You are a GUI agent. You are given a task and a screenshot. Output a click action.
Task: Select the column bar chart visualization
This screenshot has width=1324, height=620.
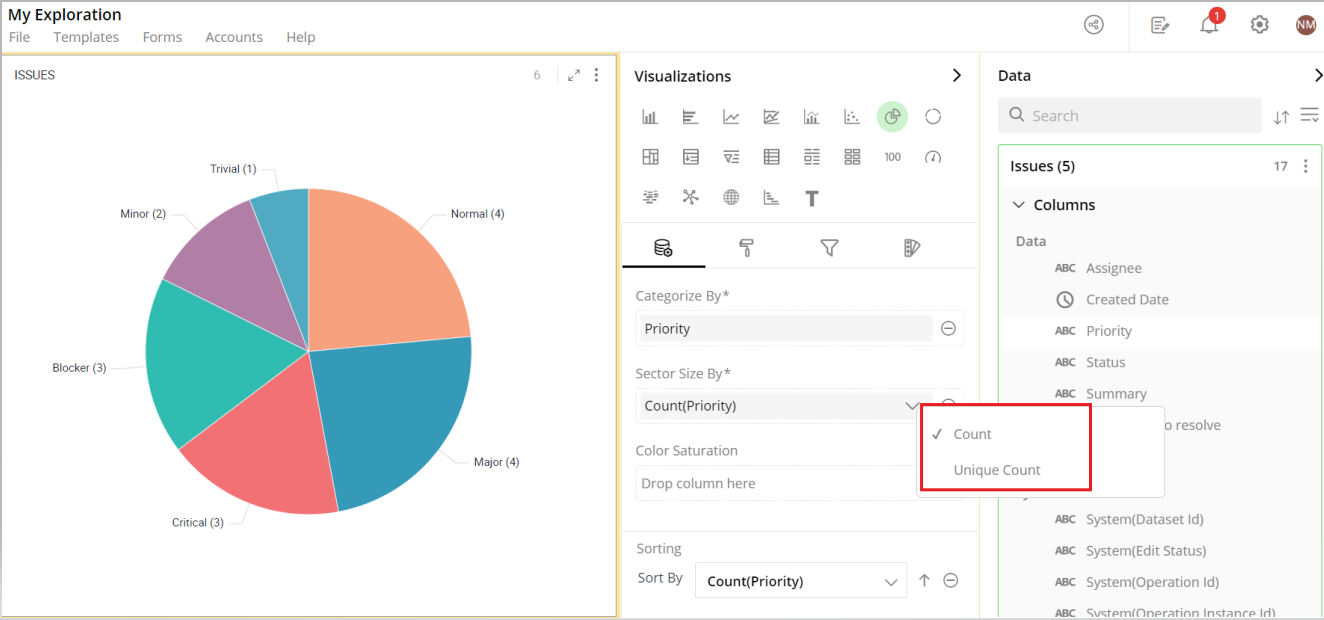coord(650,117)
